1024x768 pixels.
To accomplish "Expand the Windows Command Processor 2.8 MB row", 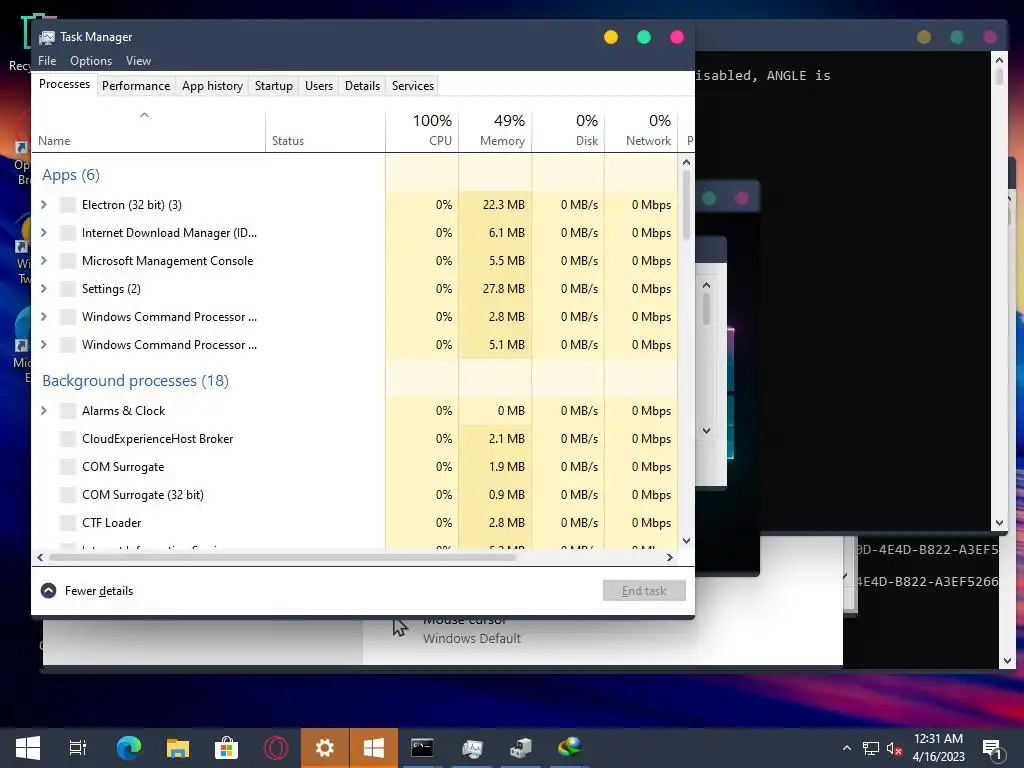I will 44,317.
